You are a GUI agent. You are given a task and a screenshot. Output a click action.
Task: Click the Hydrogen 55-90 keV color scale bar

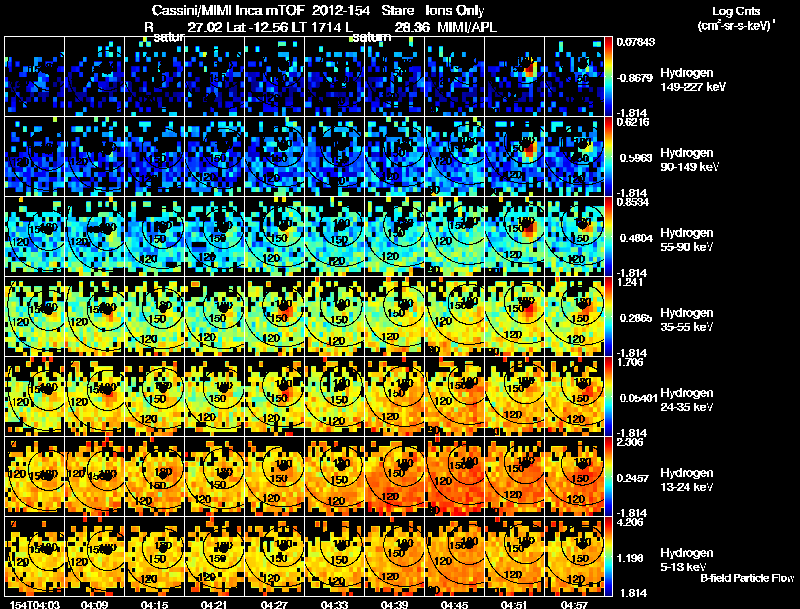(608, 236)
